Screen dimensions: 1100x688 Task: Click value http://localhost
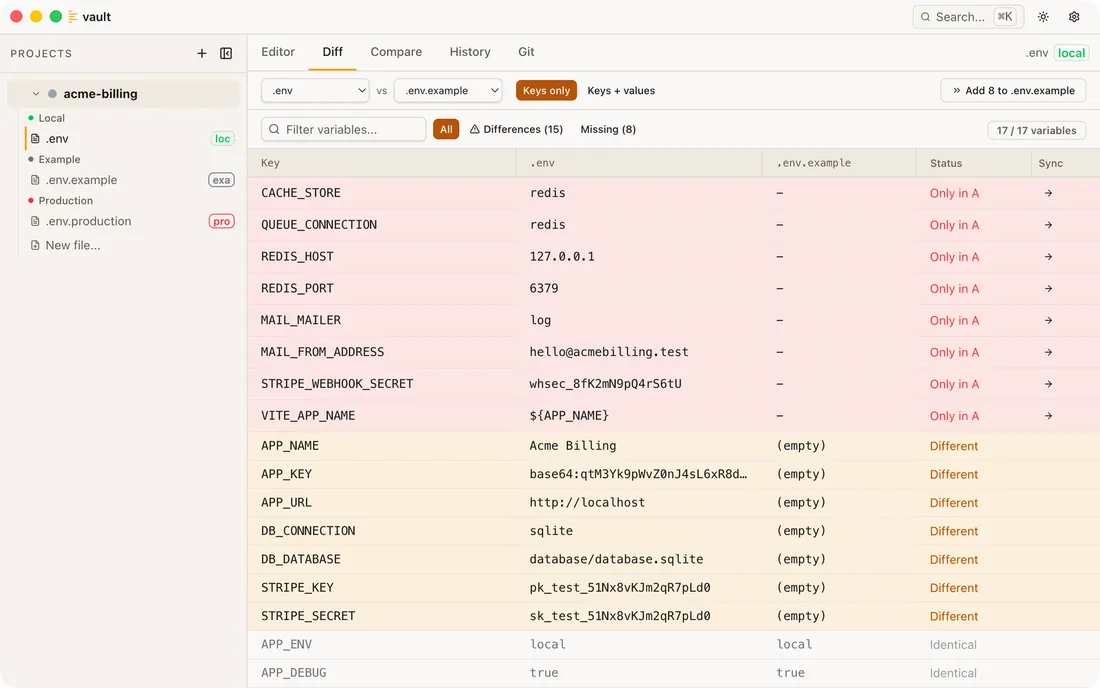586,502
